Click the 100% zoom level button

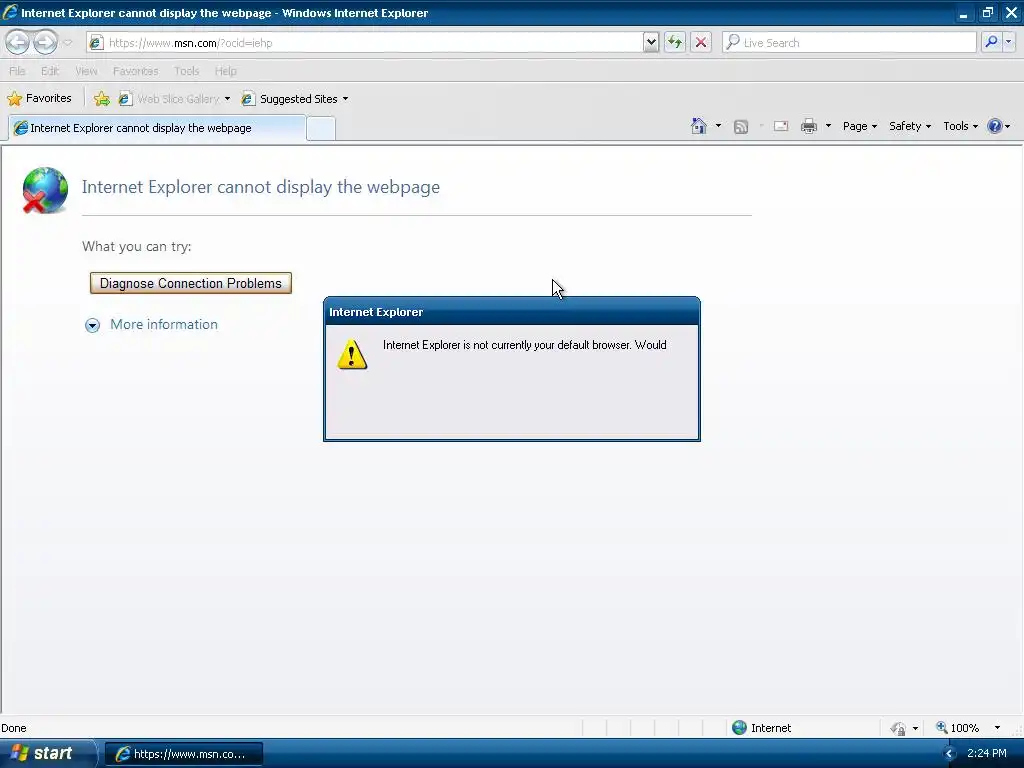(x=957, y=728)
